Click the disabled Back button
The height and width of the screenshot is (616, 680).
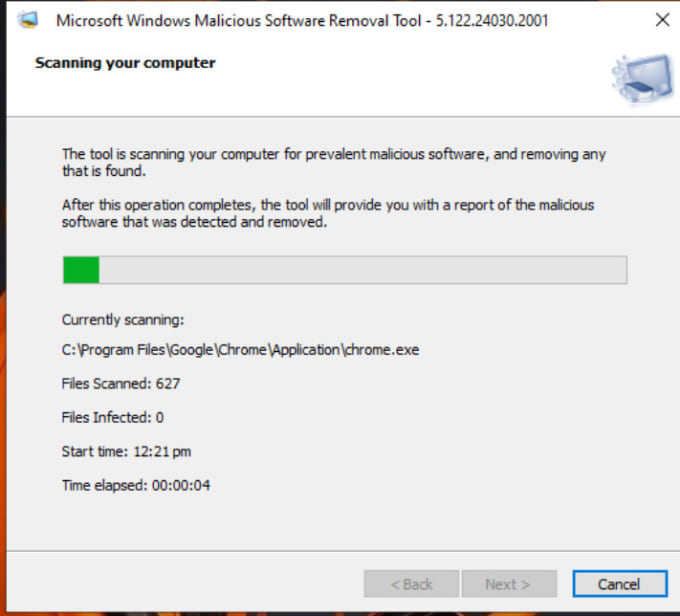[x=411, y=584]
